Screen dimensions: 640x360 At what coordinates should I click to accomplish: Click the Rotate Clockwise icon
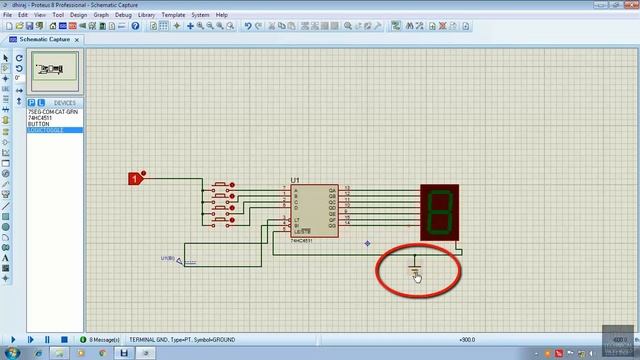19,58
